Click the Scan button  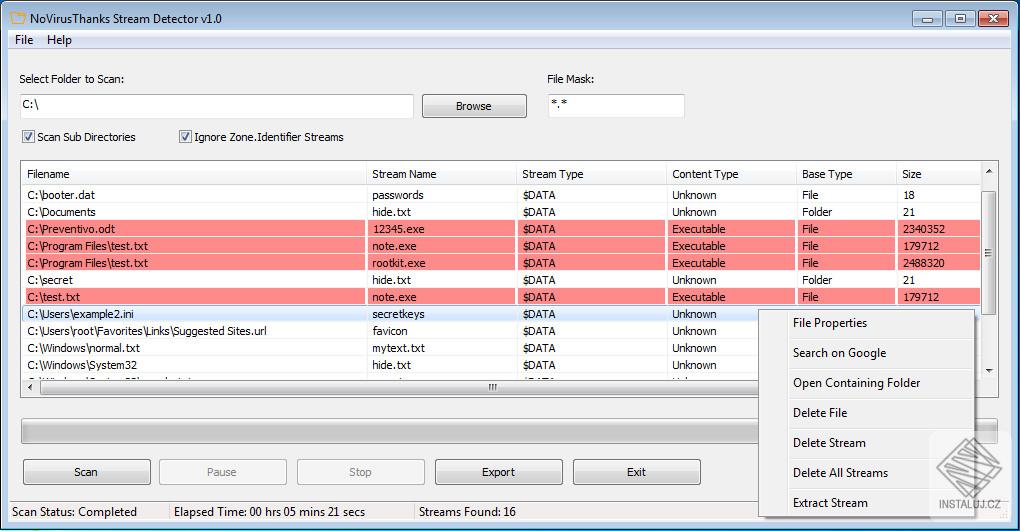[x=87, y=472]
